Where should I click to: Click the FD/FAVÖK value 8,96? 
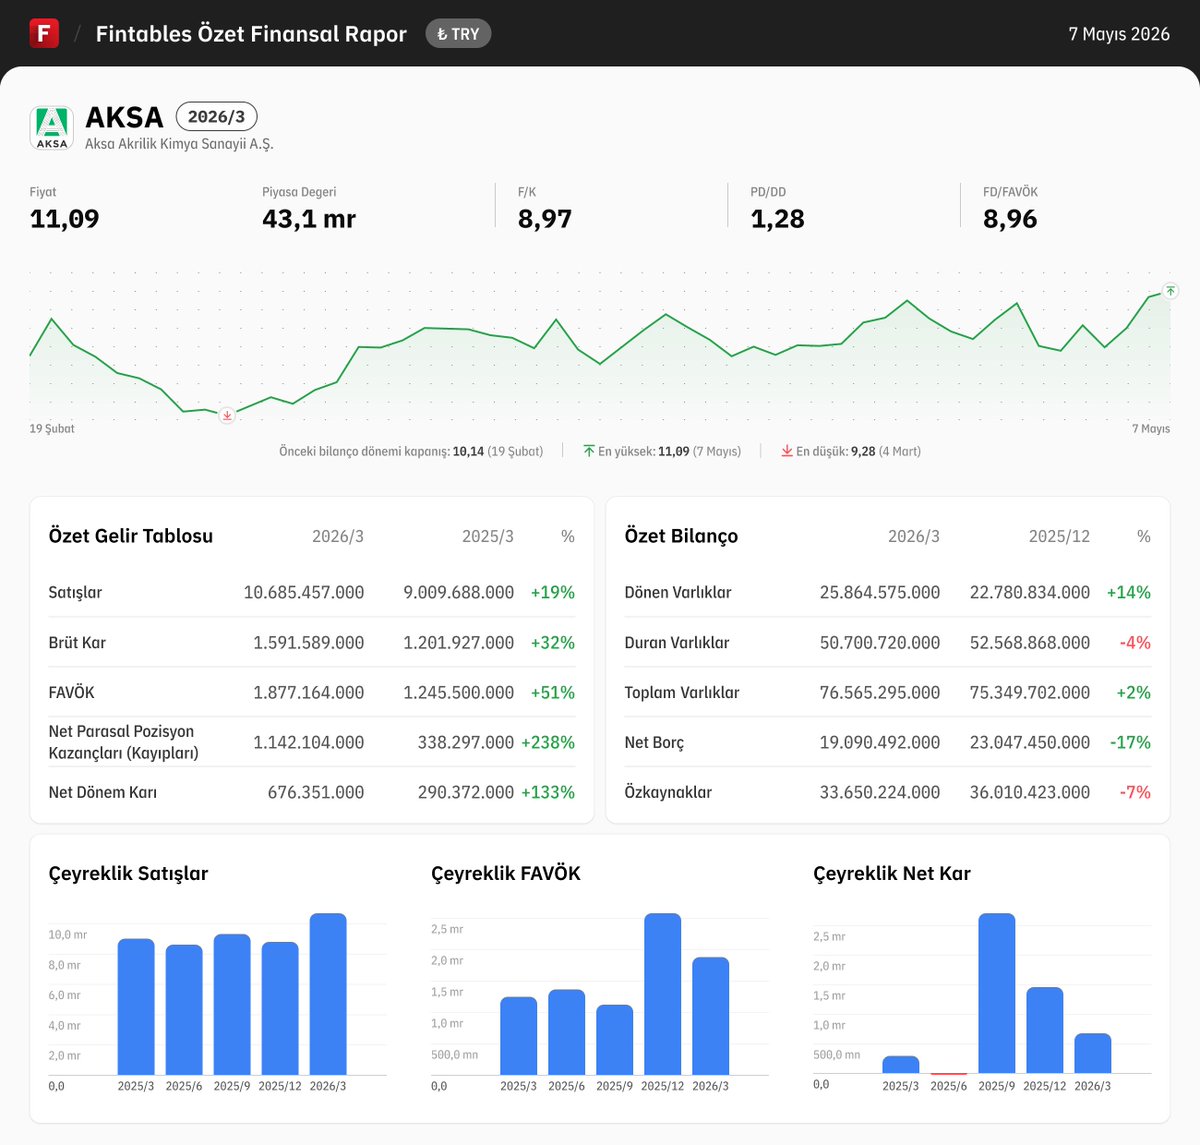point(1010,219)
